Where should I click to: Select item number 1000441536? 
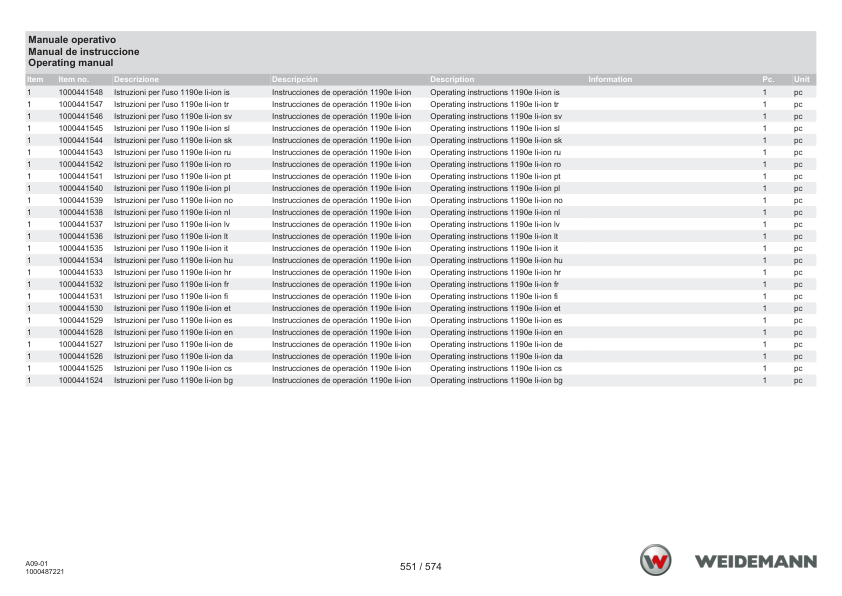point(81,236)
